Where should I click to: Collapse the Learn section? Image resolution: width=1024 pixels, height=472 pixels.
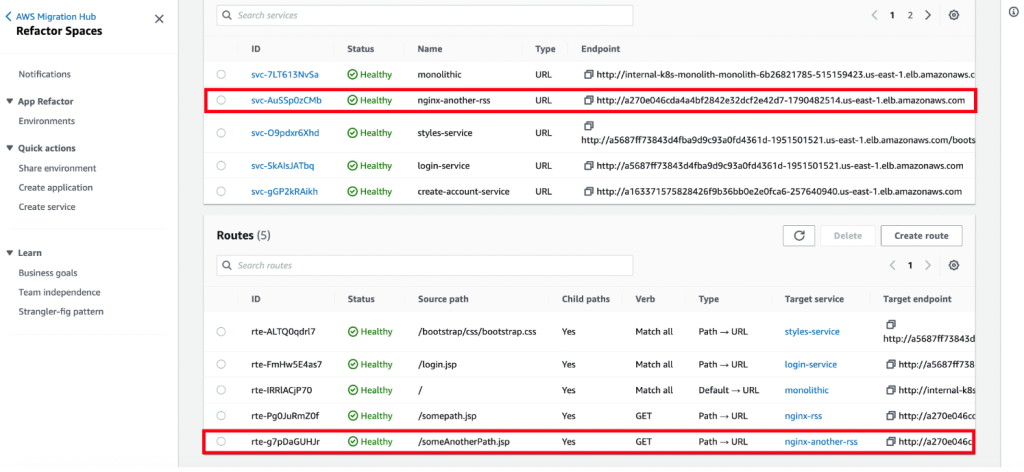pos(9,253)
